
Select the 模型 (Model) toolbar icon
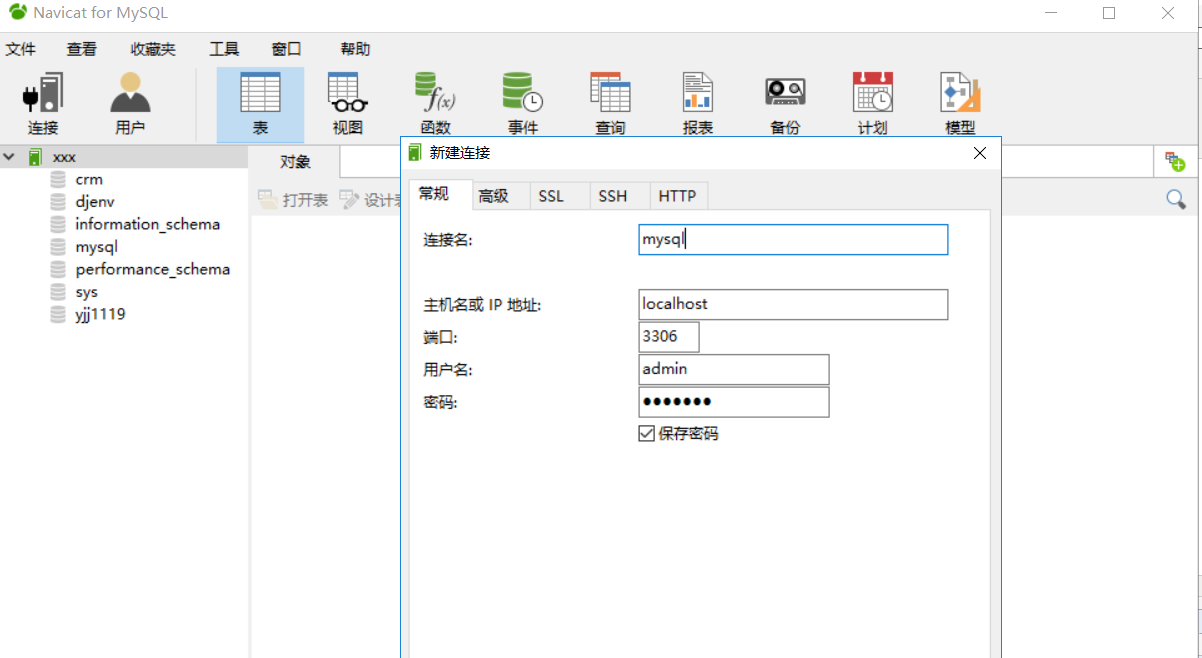(960, 104)
